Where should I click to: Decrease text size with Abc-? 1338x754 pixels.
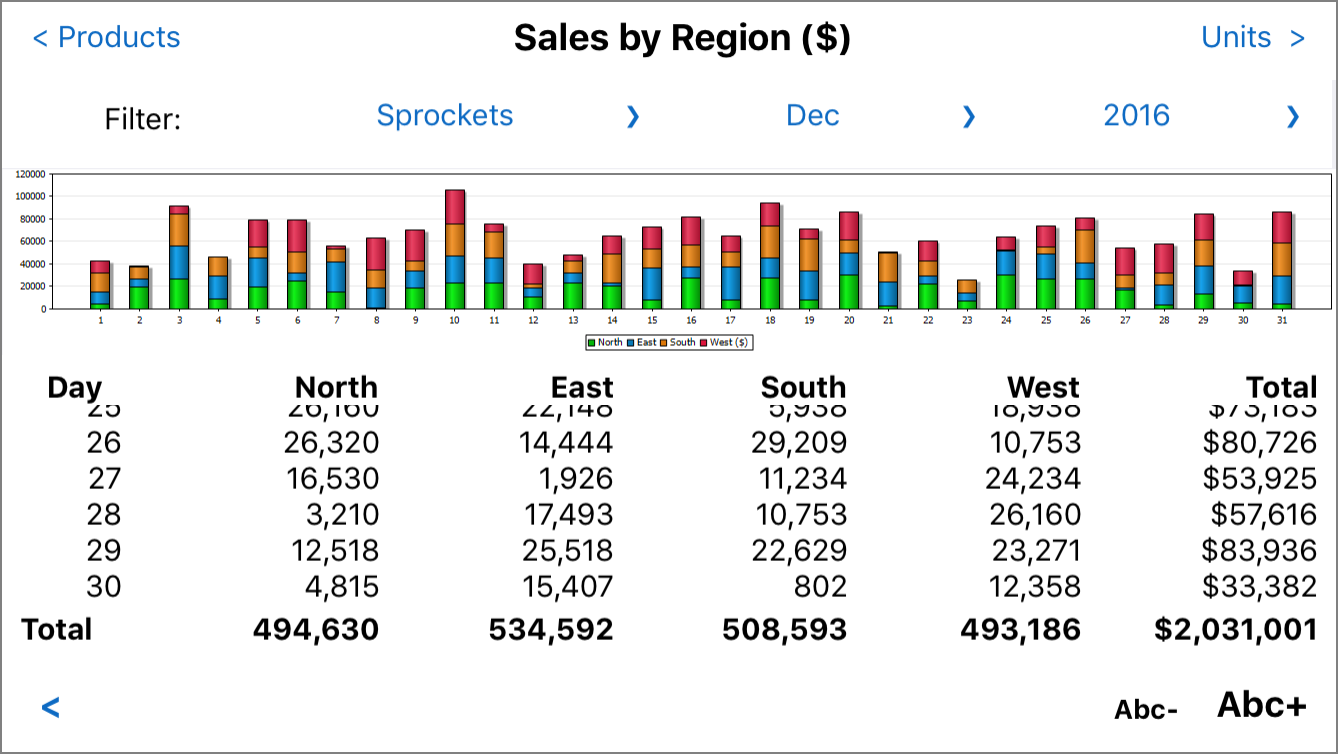tap(1146, 709)
